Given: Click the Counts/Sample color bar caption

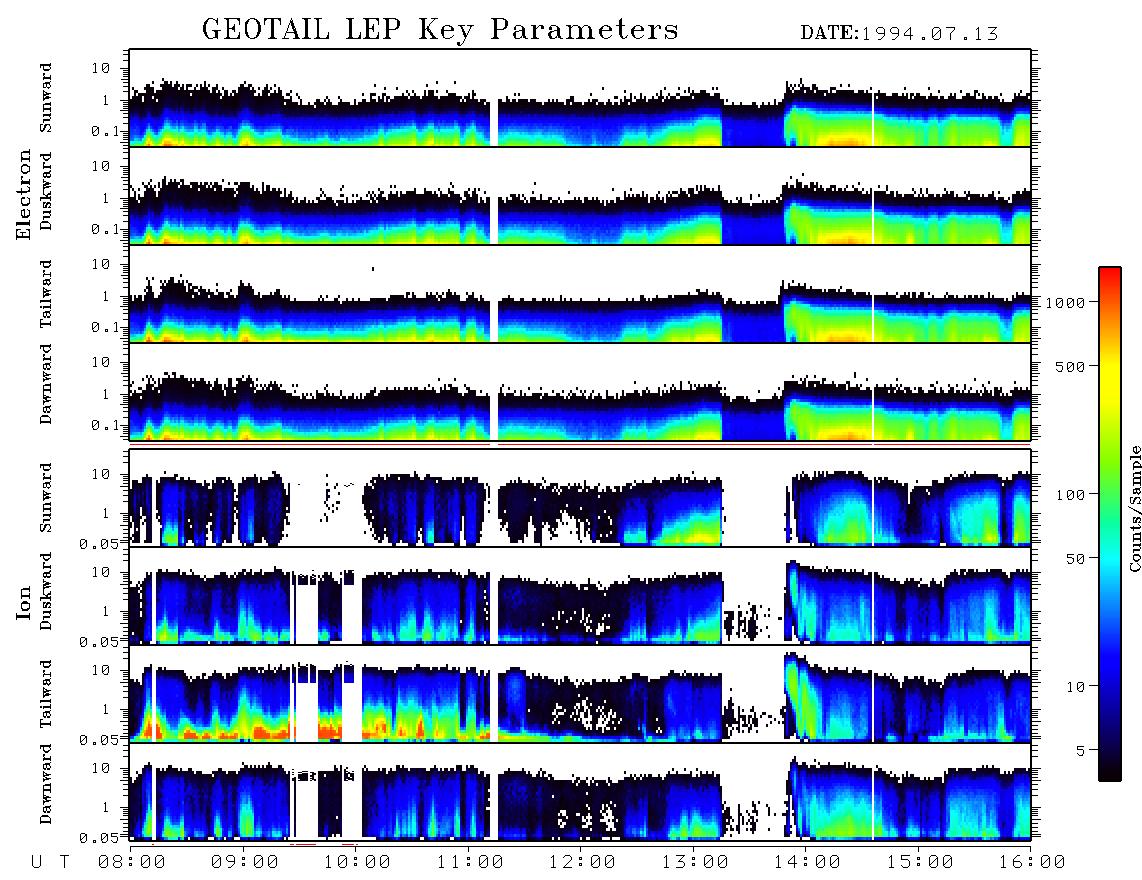Looking at the screenshot, I should 1134,508.
